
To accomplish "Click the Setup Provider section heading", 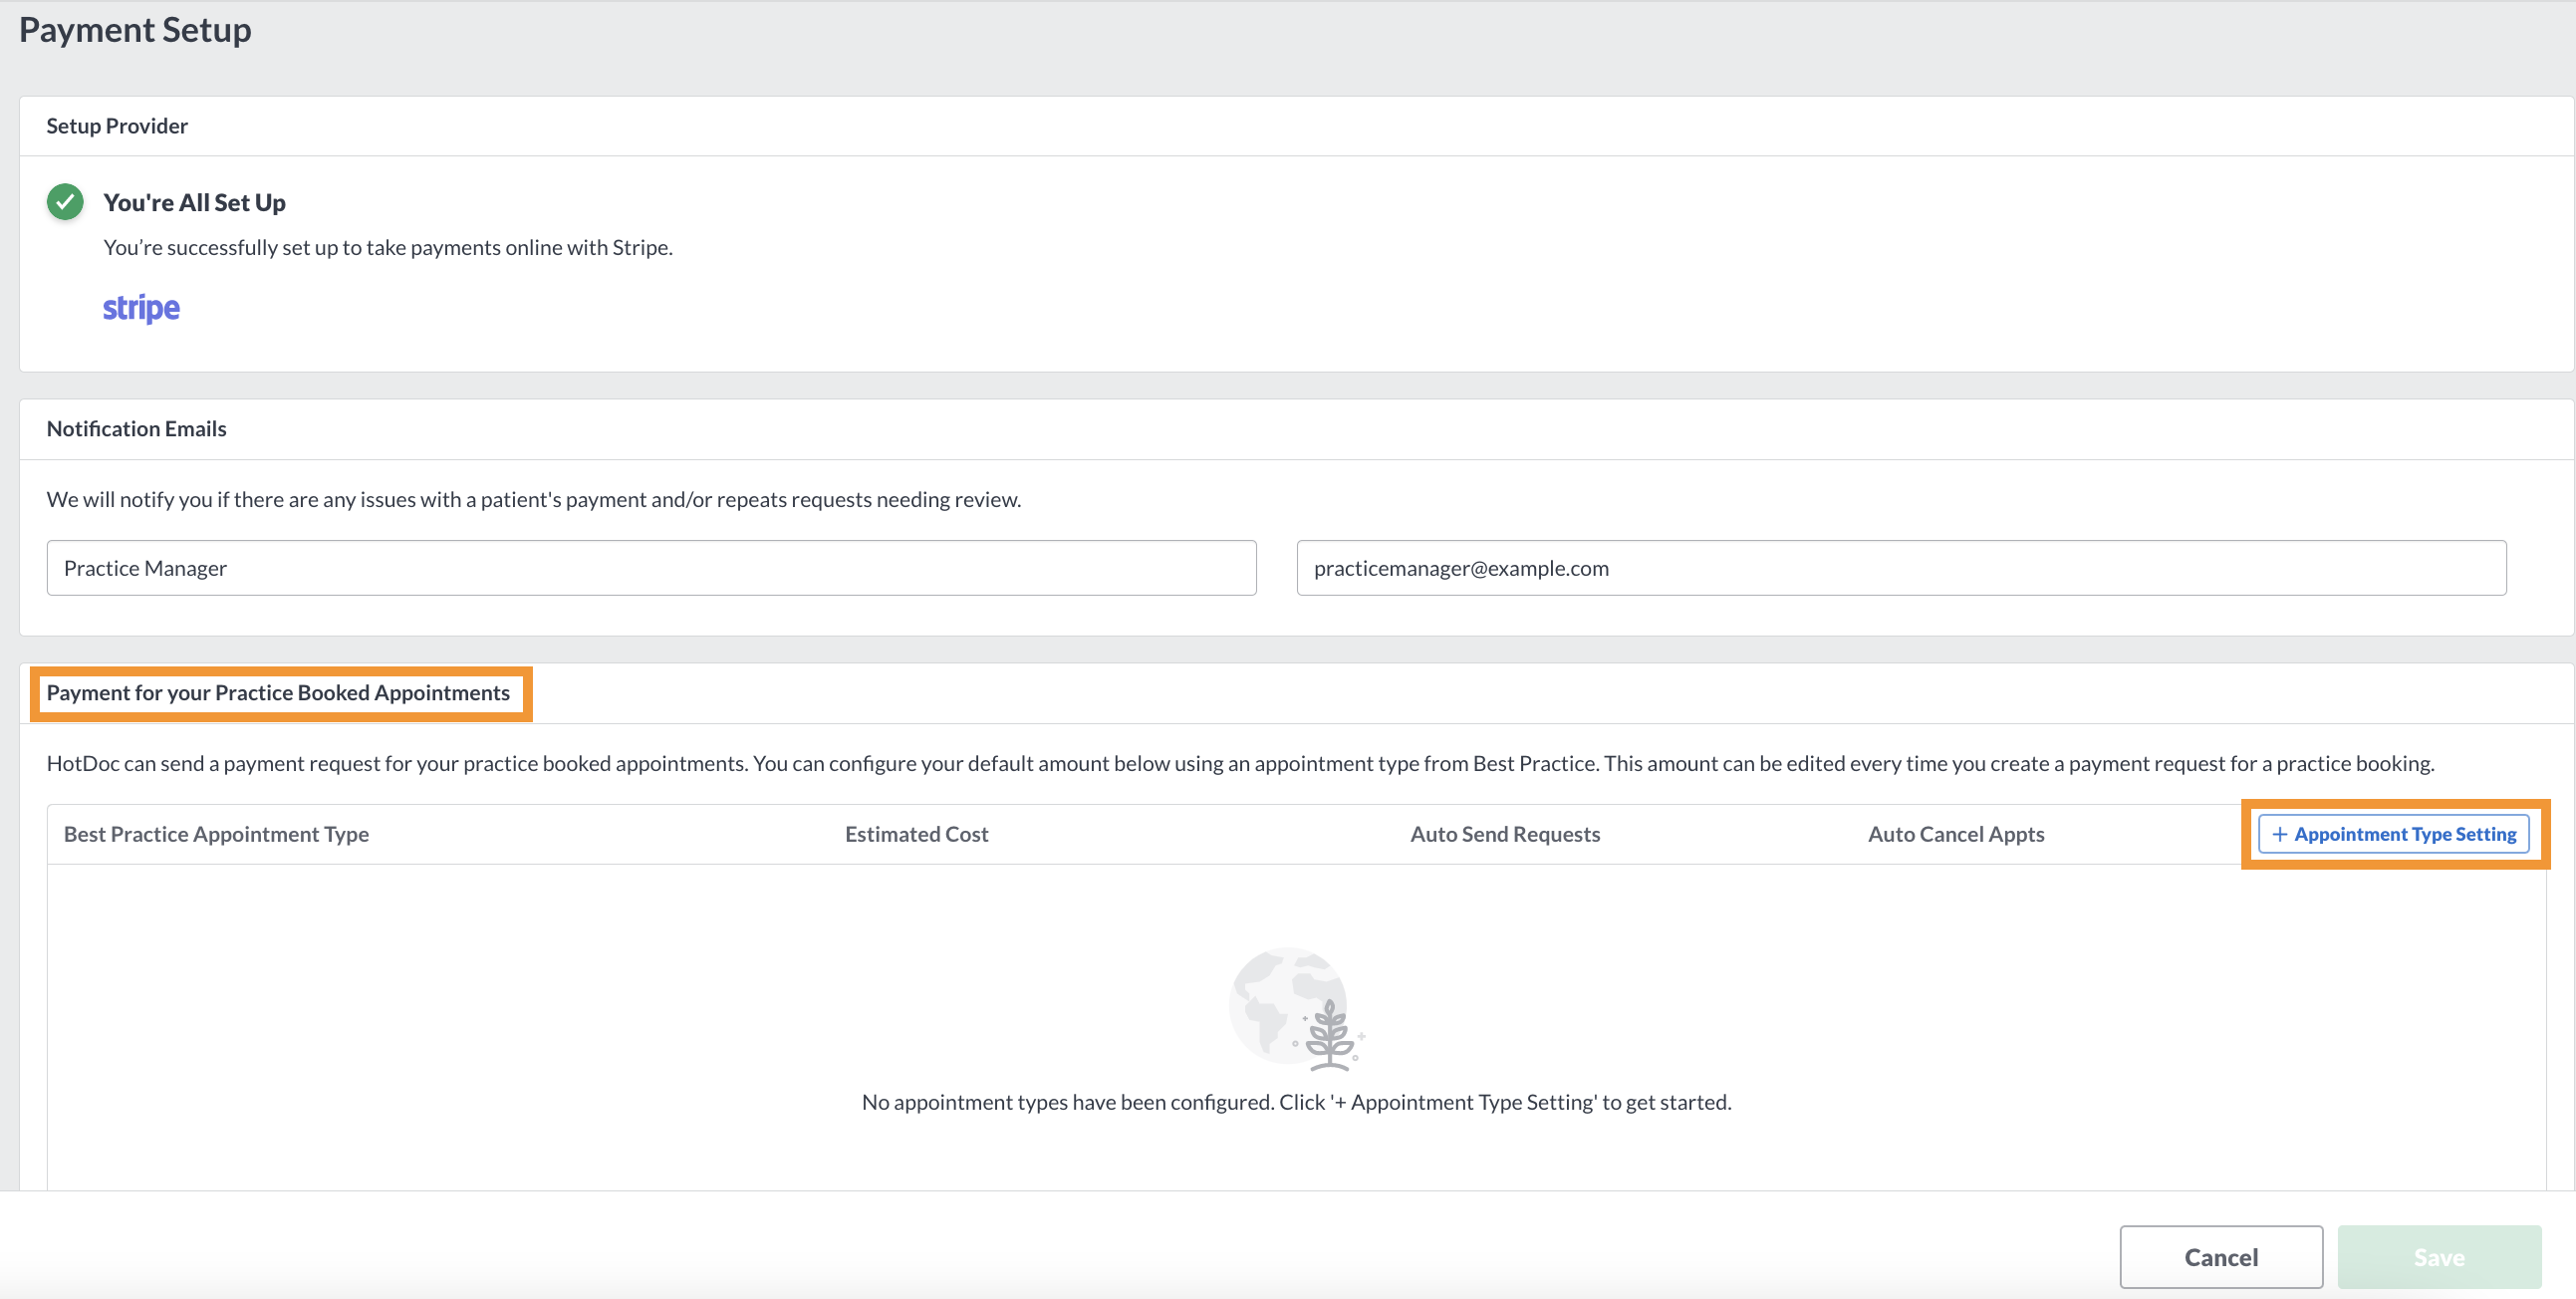I will (x=117, y=126).
